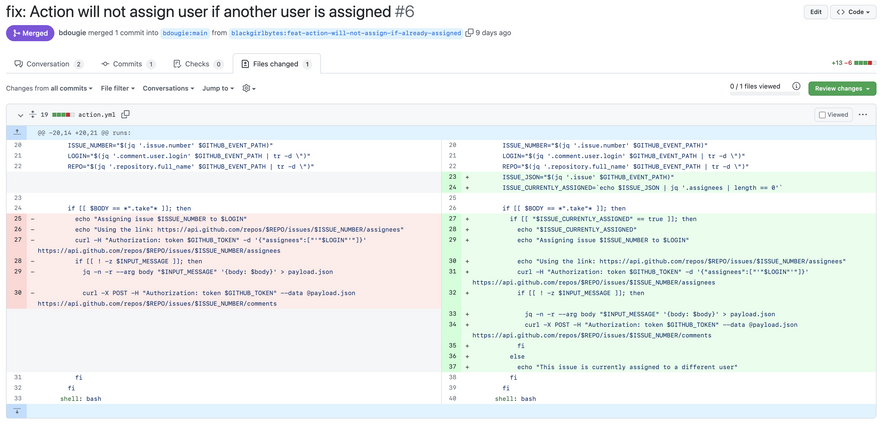Open the bdougie:main base branch link
The width and height of the screenshot is (880, 431).
pos(185,33)
